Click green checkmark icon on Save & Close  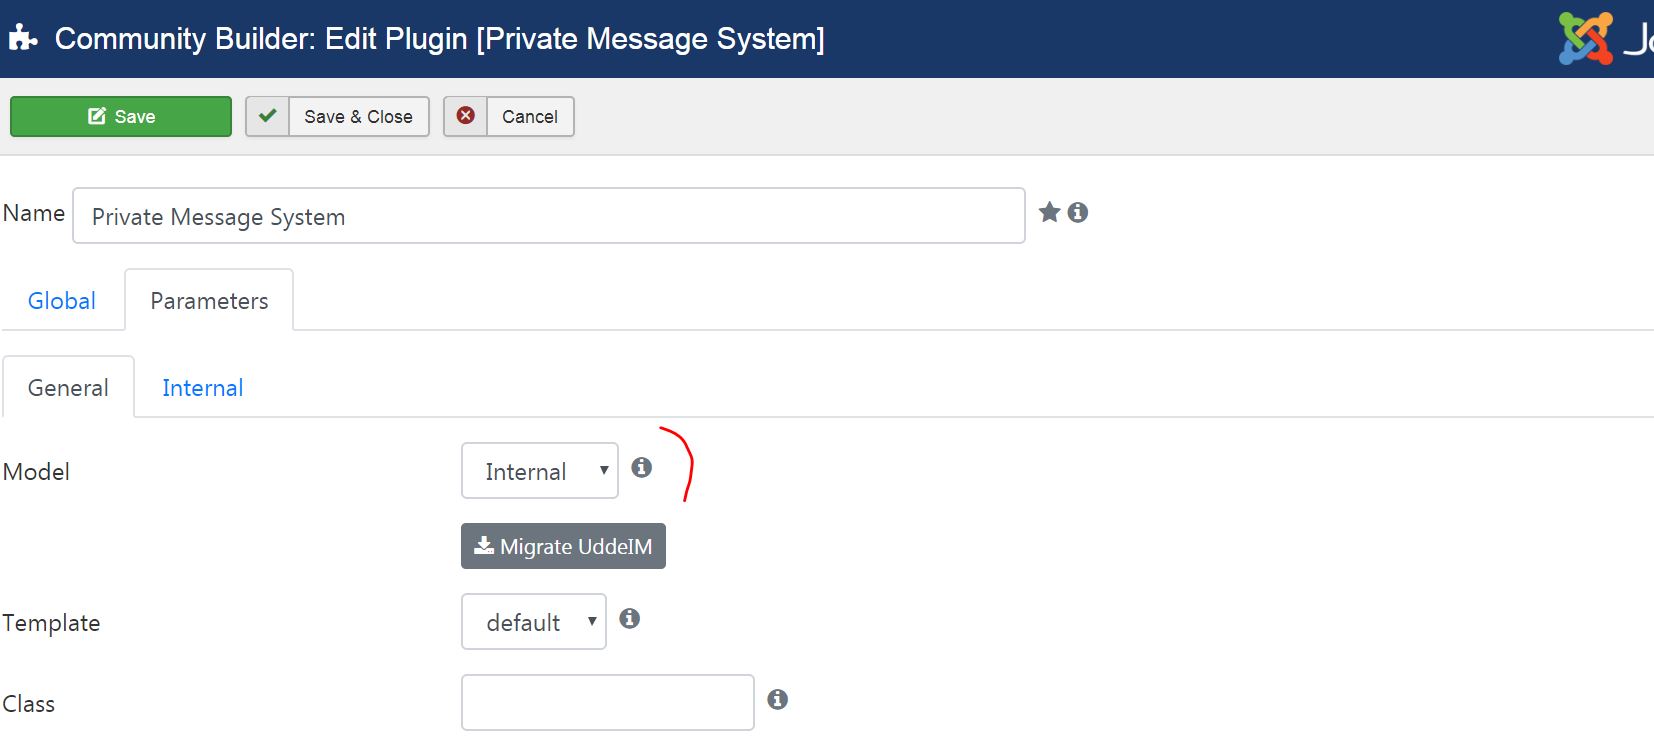click(267, 116)
